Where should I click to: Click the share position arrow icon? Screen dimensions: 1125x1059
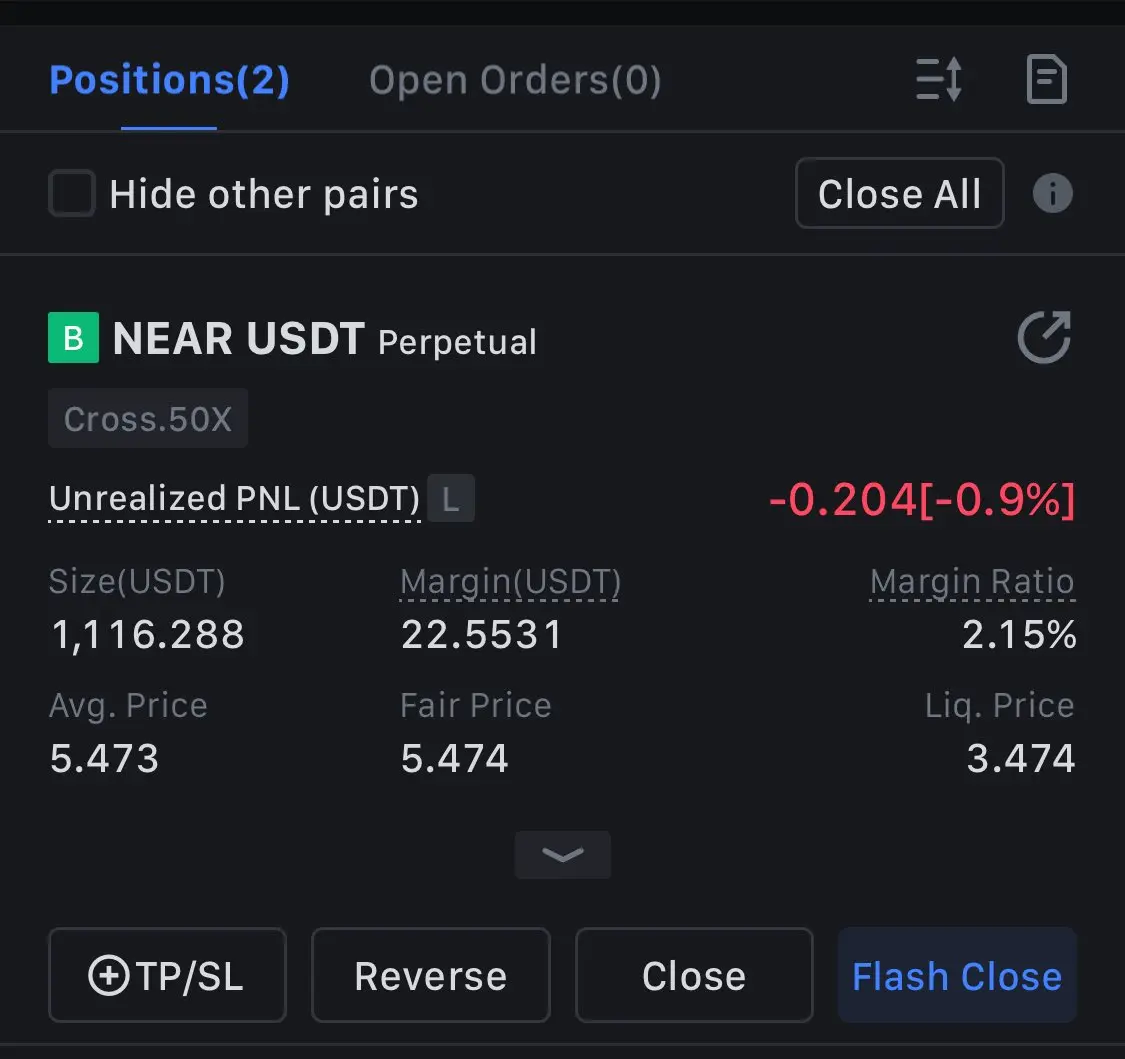(1045, 337)
